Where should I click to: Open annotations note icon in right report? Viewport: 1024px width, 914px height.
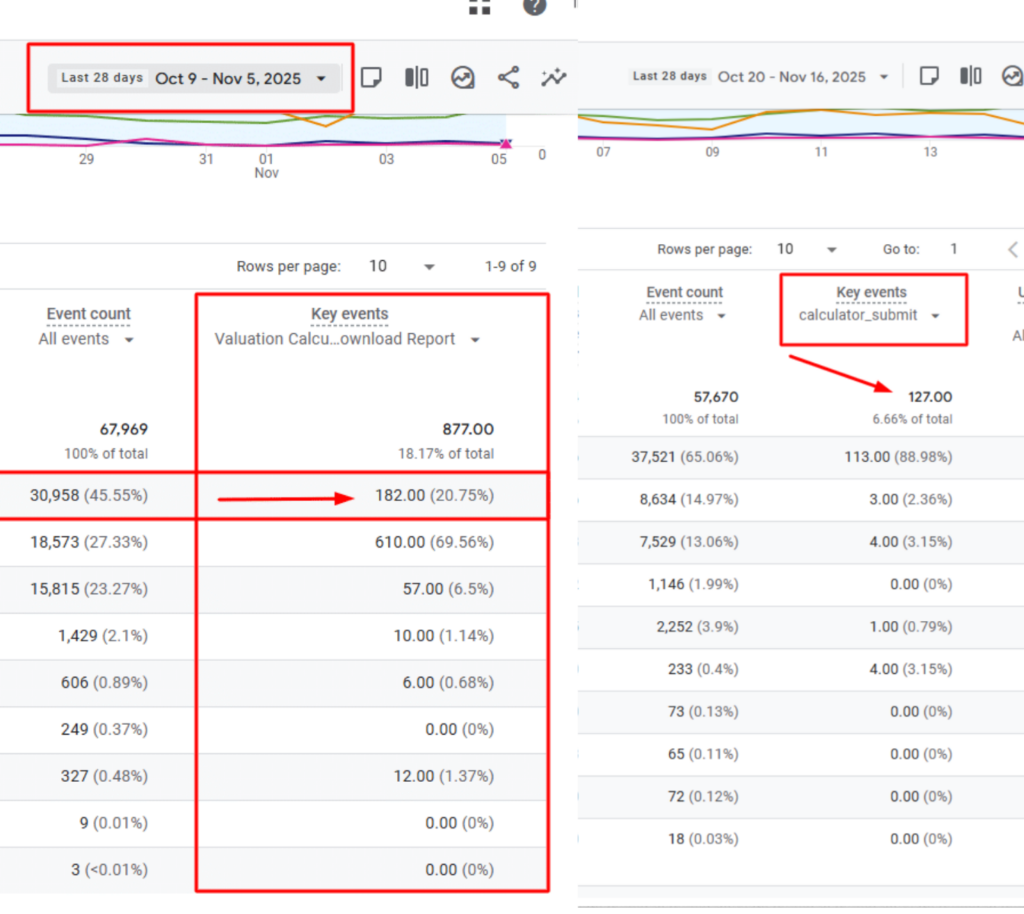[928, 76]
